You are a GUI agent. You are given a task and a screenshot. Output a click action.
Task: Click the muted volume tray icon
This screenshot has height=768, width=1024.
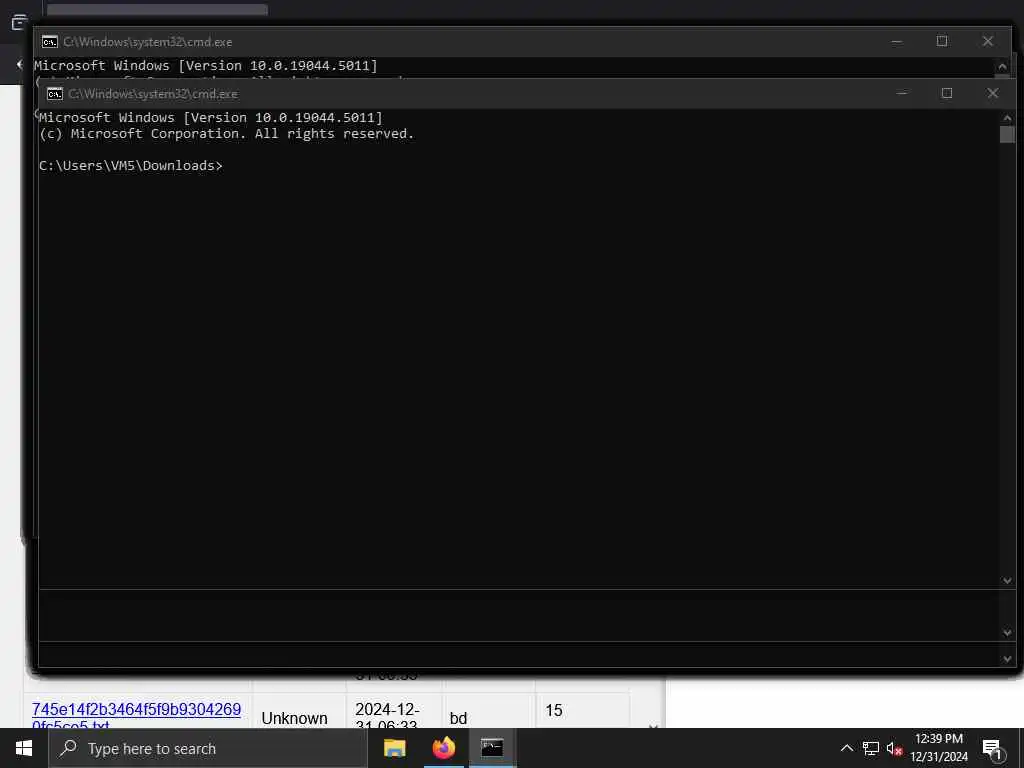[894, 748]
